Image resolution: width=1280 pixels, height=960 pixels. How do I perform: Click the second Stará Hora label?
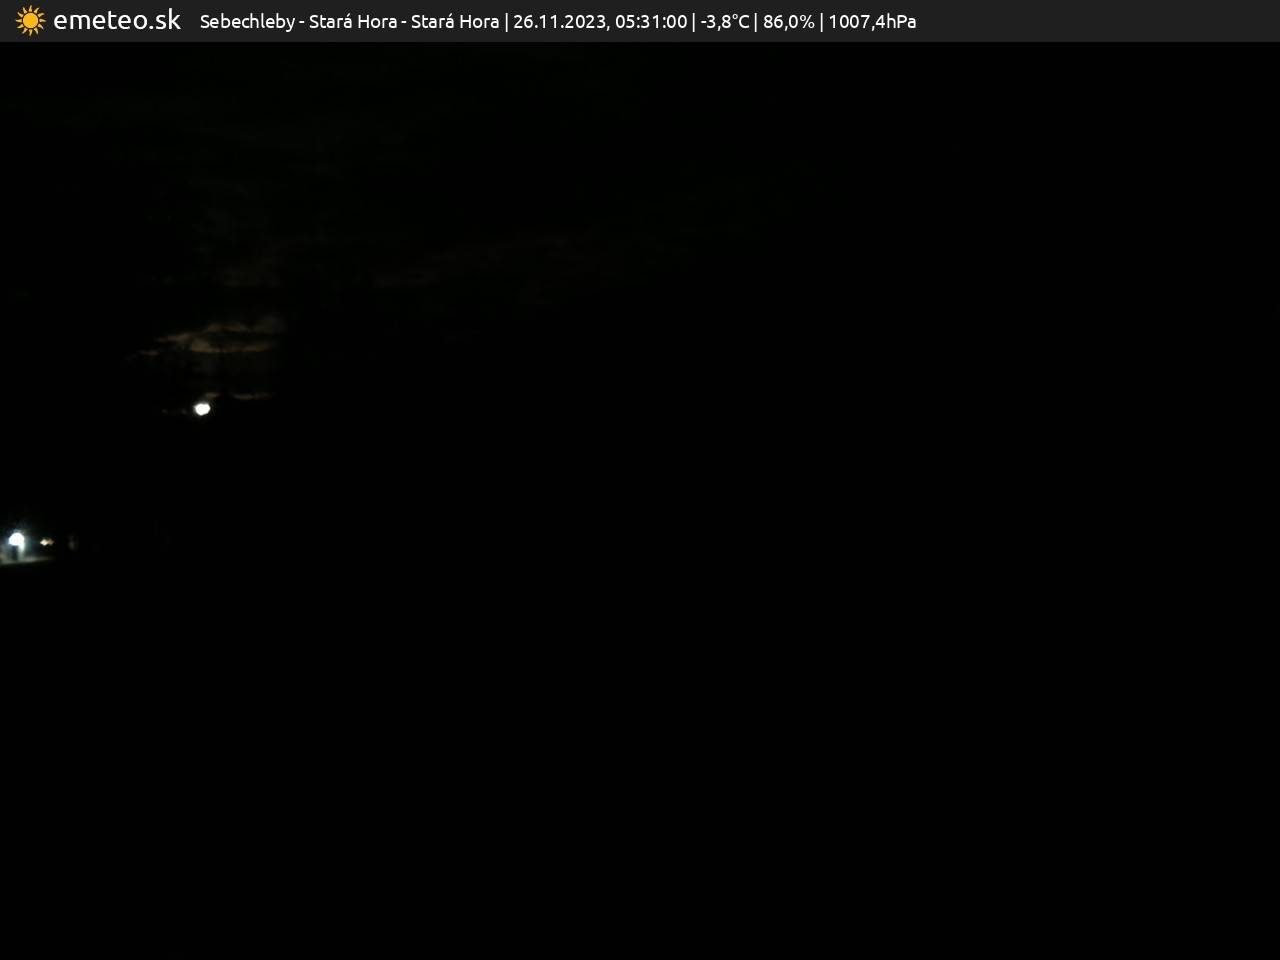(x=455, y=22)
